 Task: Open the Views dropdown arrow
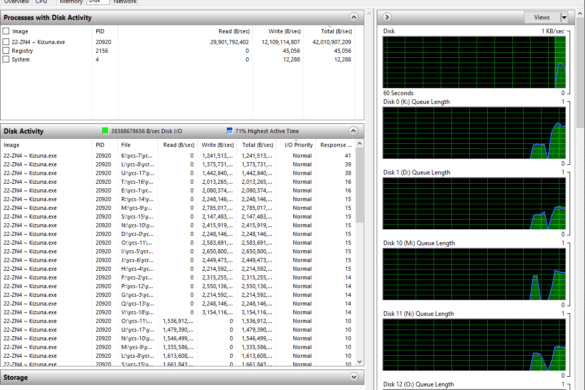click(x=564, y=17)
